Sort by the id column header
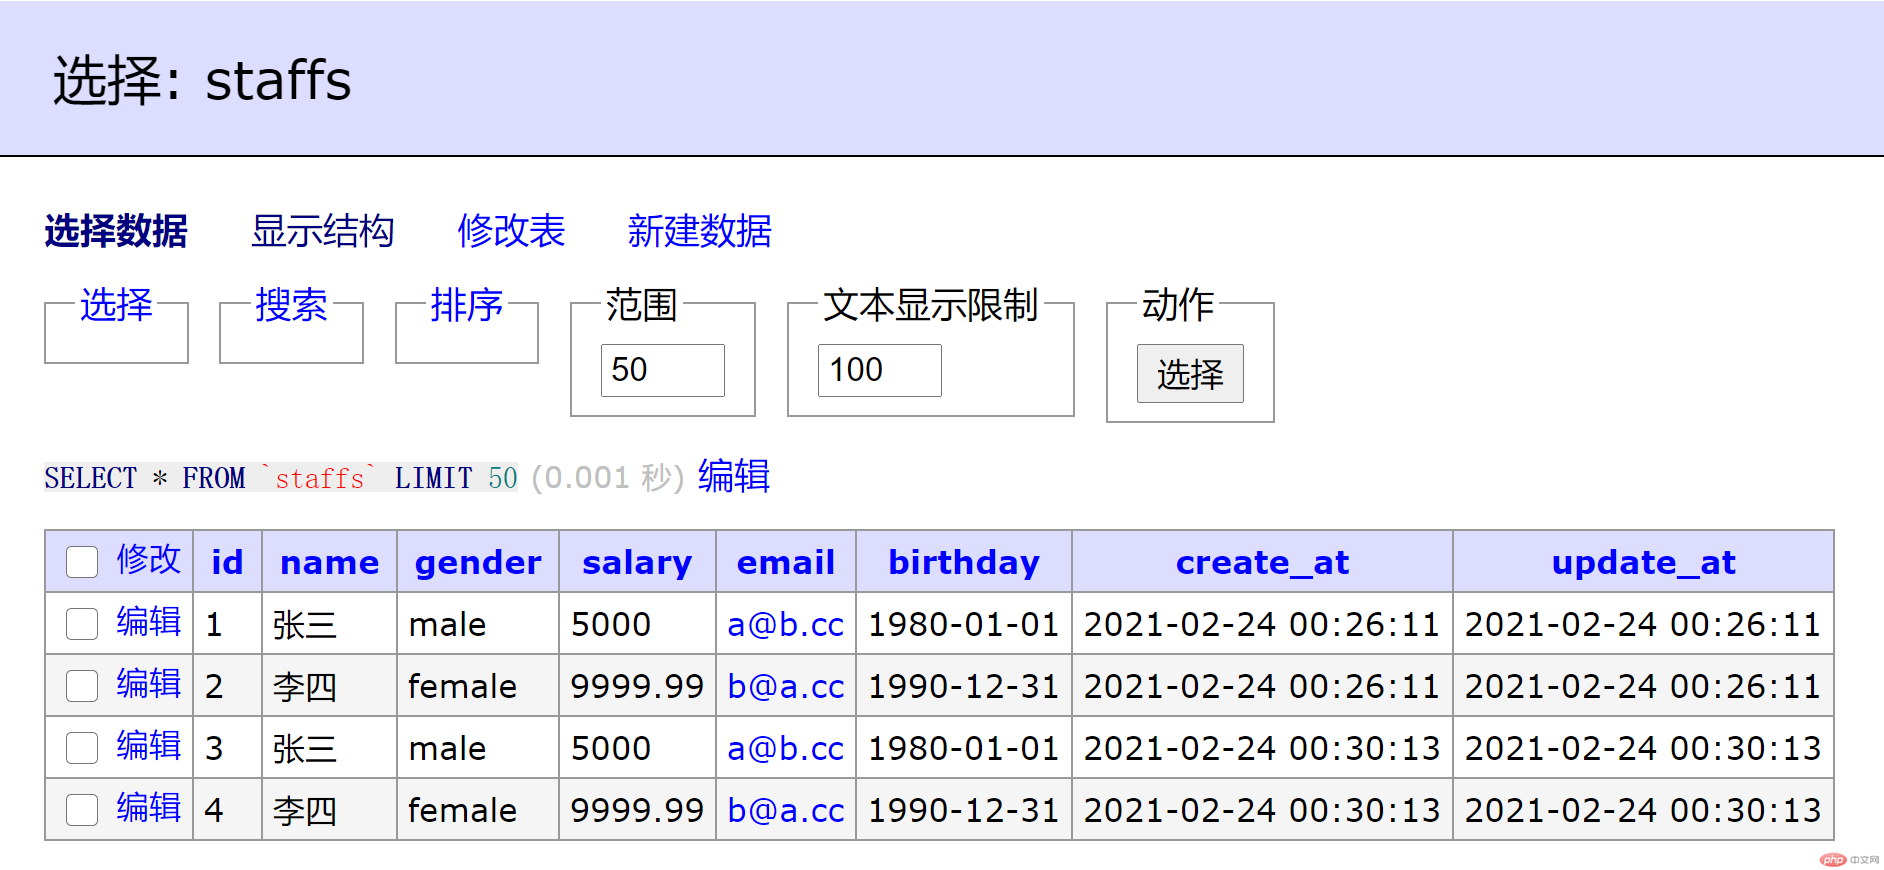Viewport: 1884px width, 870px height. point(227,562)
